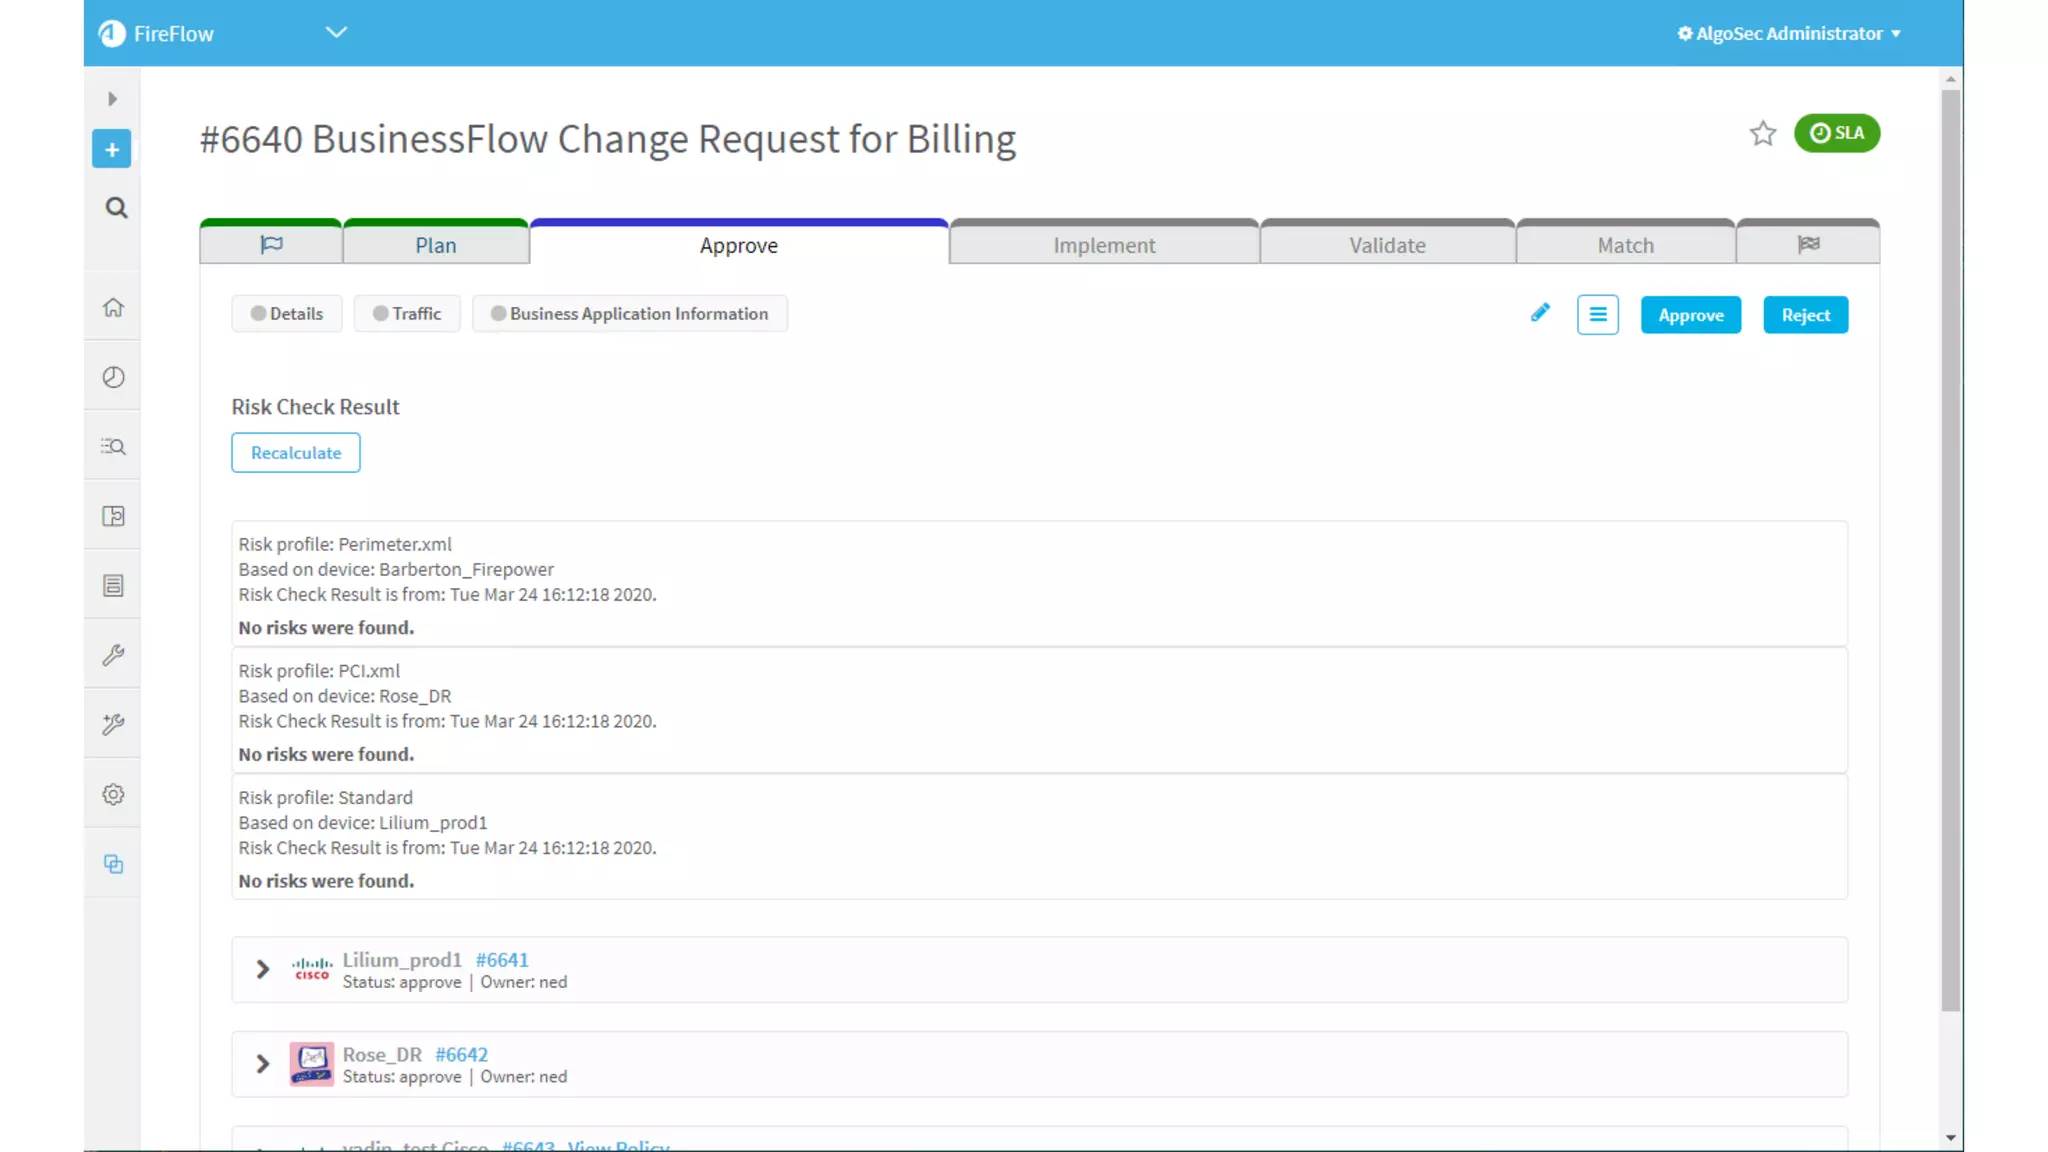Screen dimensions: 2048x1152
Task: Switch to the Plan tab
Action: click(x=435, y=245)
